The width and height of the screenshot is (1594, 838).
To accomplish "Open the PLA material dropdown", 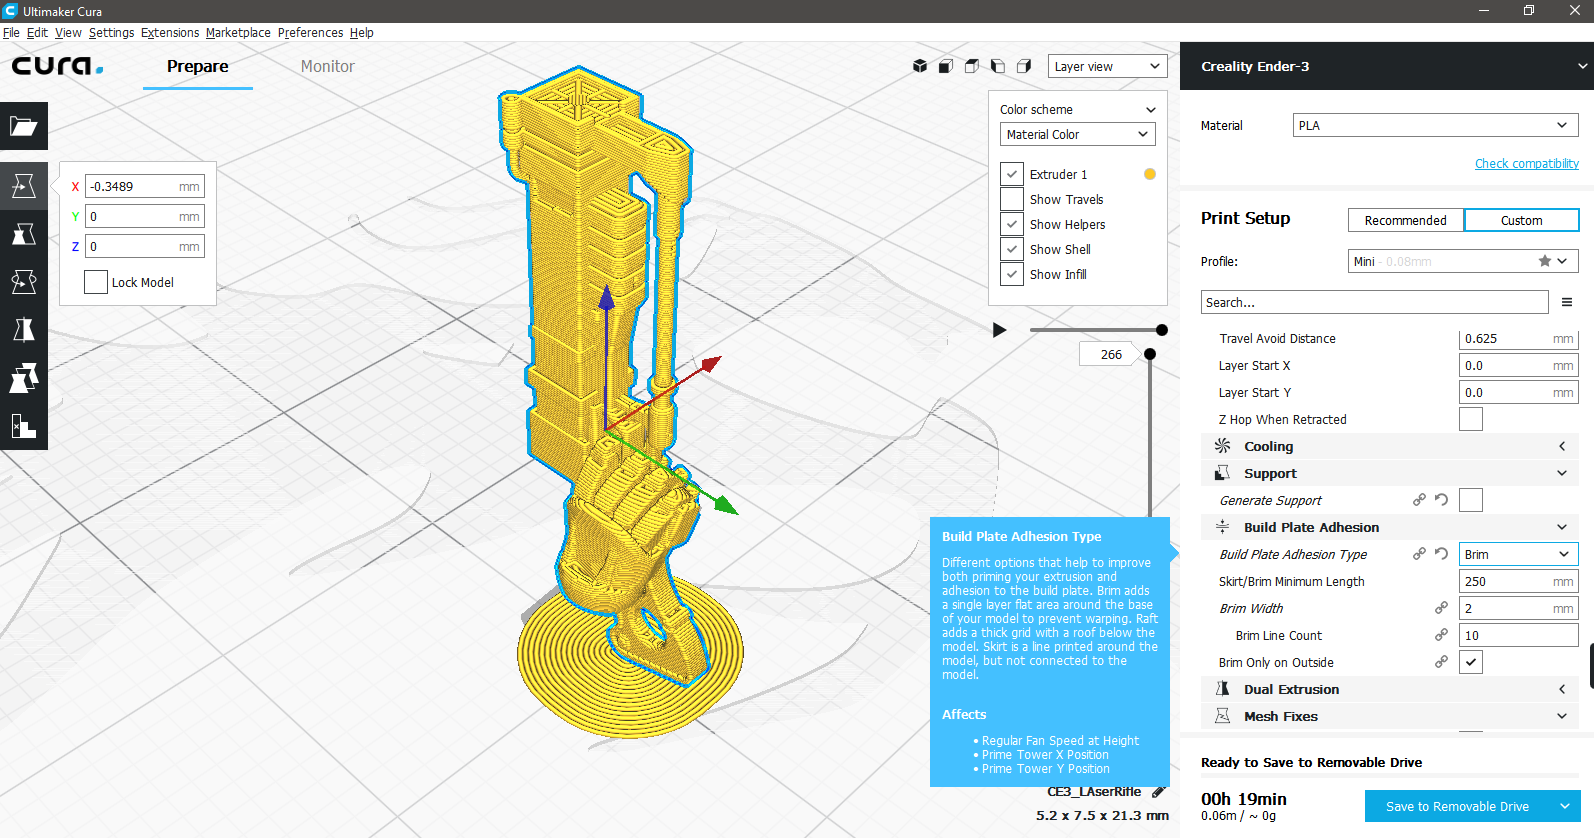I will [x=1436, y=125].
